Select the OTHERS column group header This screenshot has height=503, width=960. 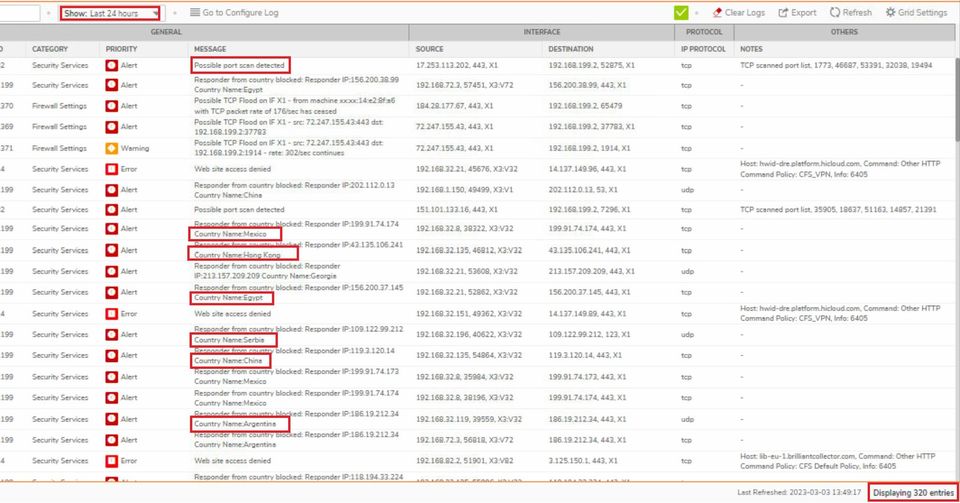click(x=844, y=32)
